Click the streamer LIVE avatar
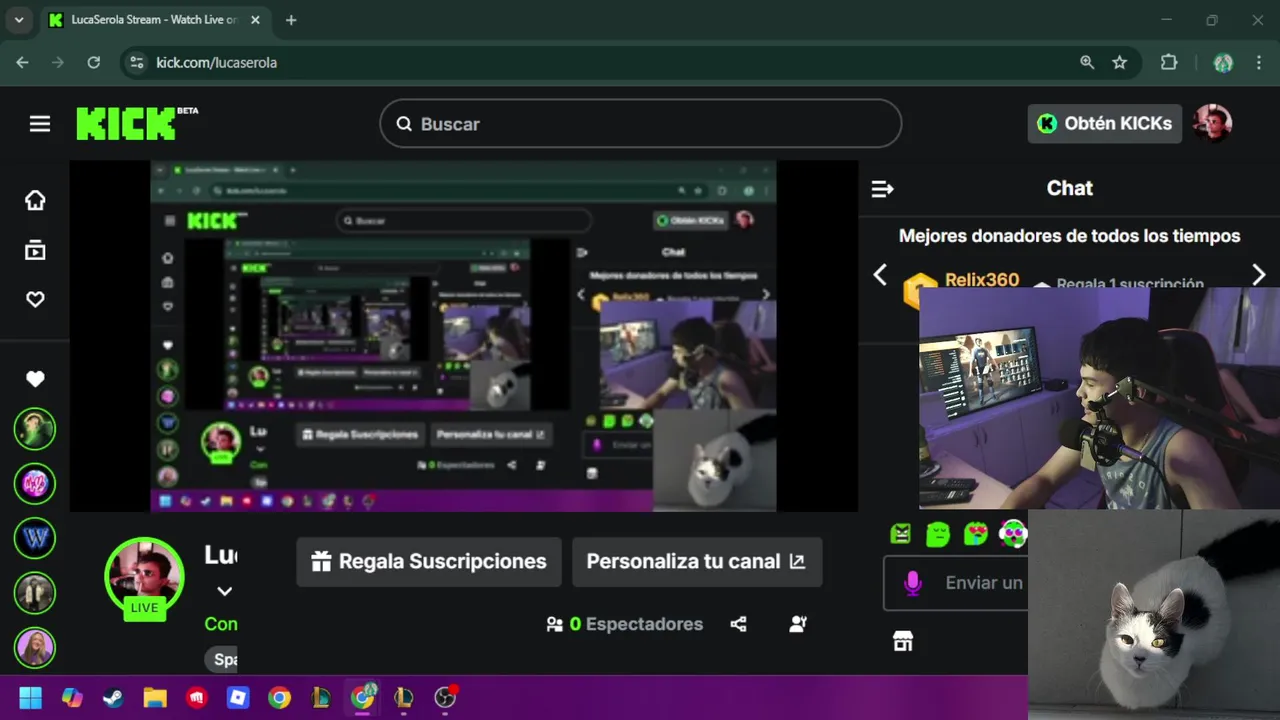This screenshot has width=1280, height=720. pos(145,578)
